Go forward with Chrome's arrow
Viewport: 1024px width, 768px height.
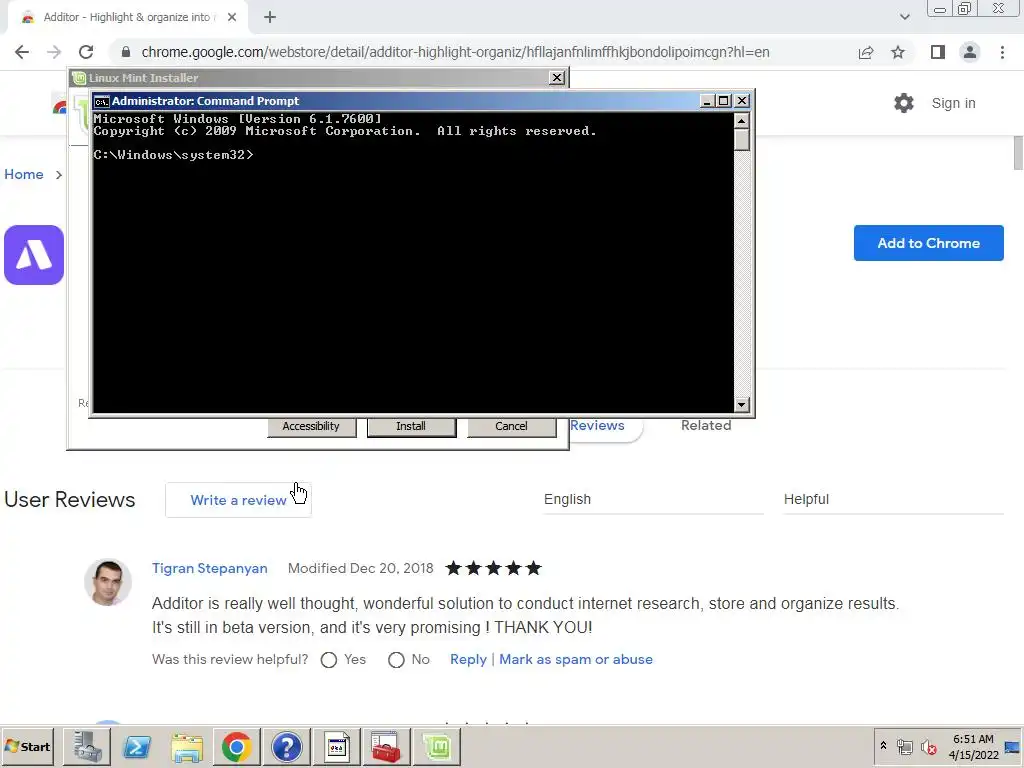tap(54, 52)
